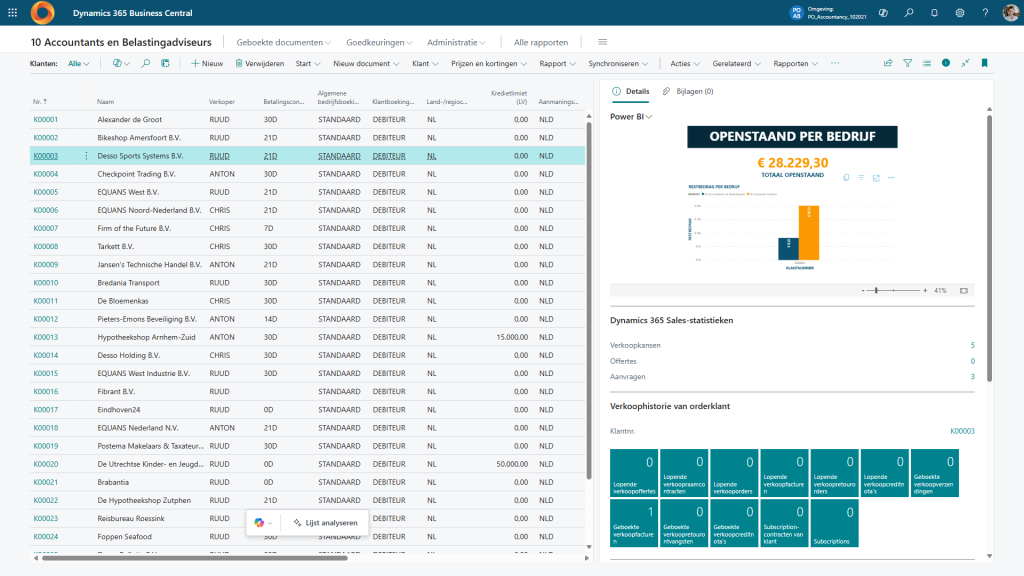1024x576 pixels.
Task: Open the user profile avatar
Action: (1010, 12)
